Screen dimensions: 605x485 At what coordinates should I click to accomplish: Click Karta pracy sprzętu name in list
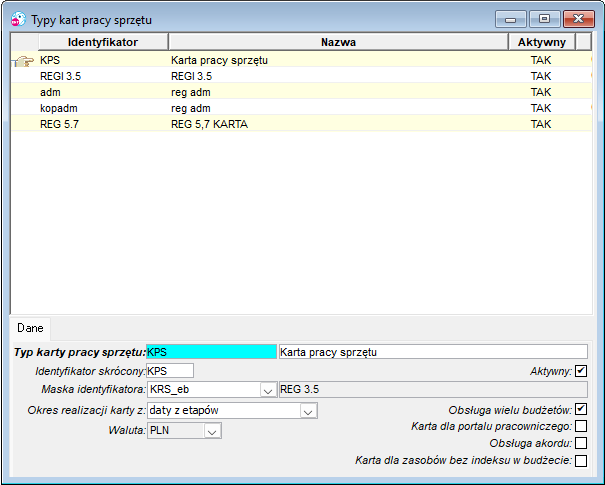pos(219,60)
